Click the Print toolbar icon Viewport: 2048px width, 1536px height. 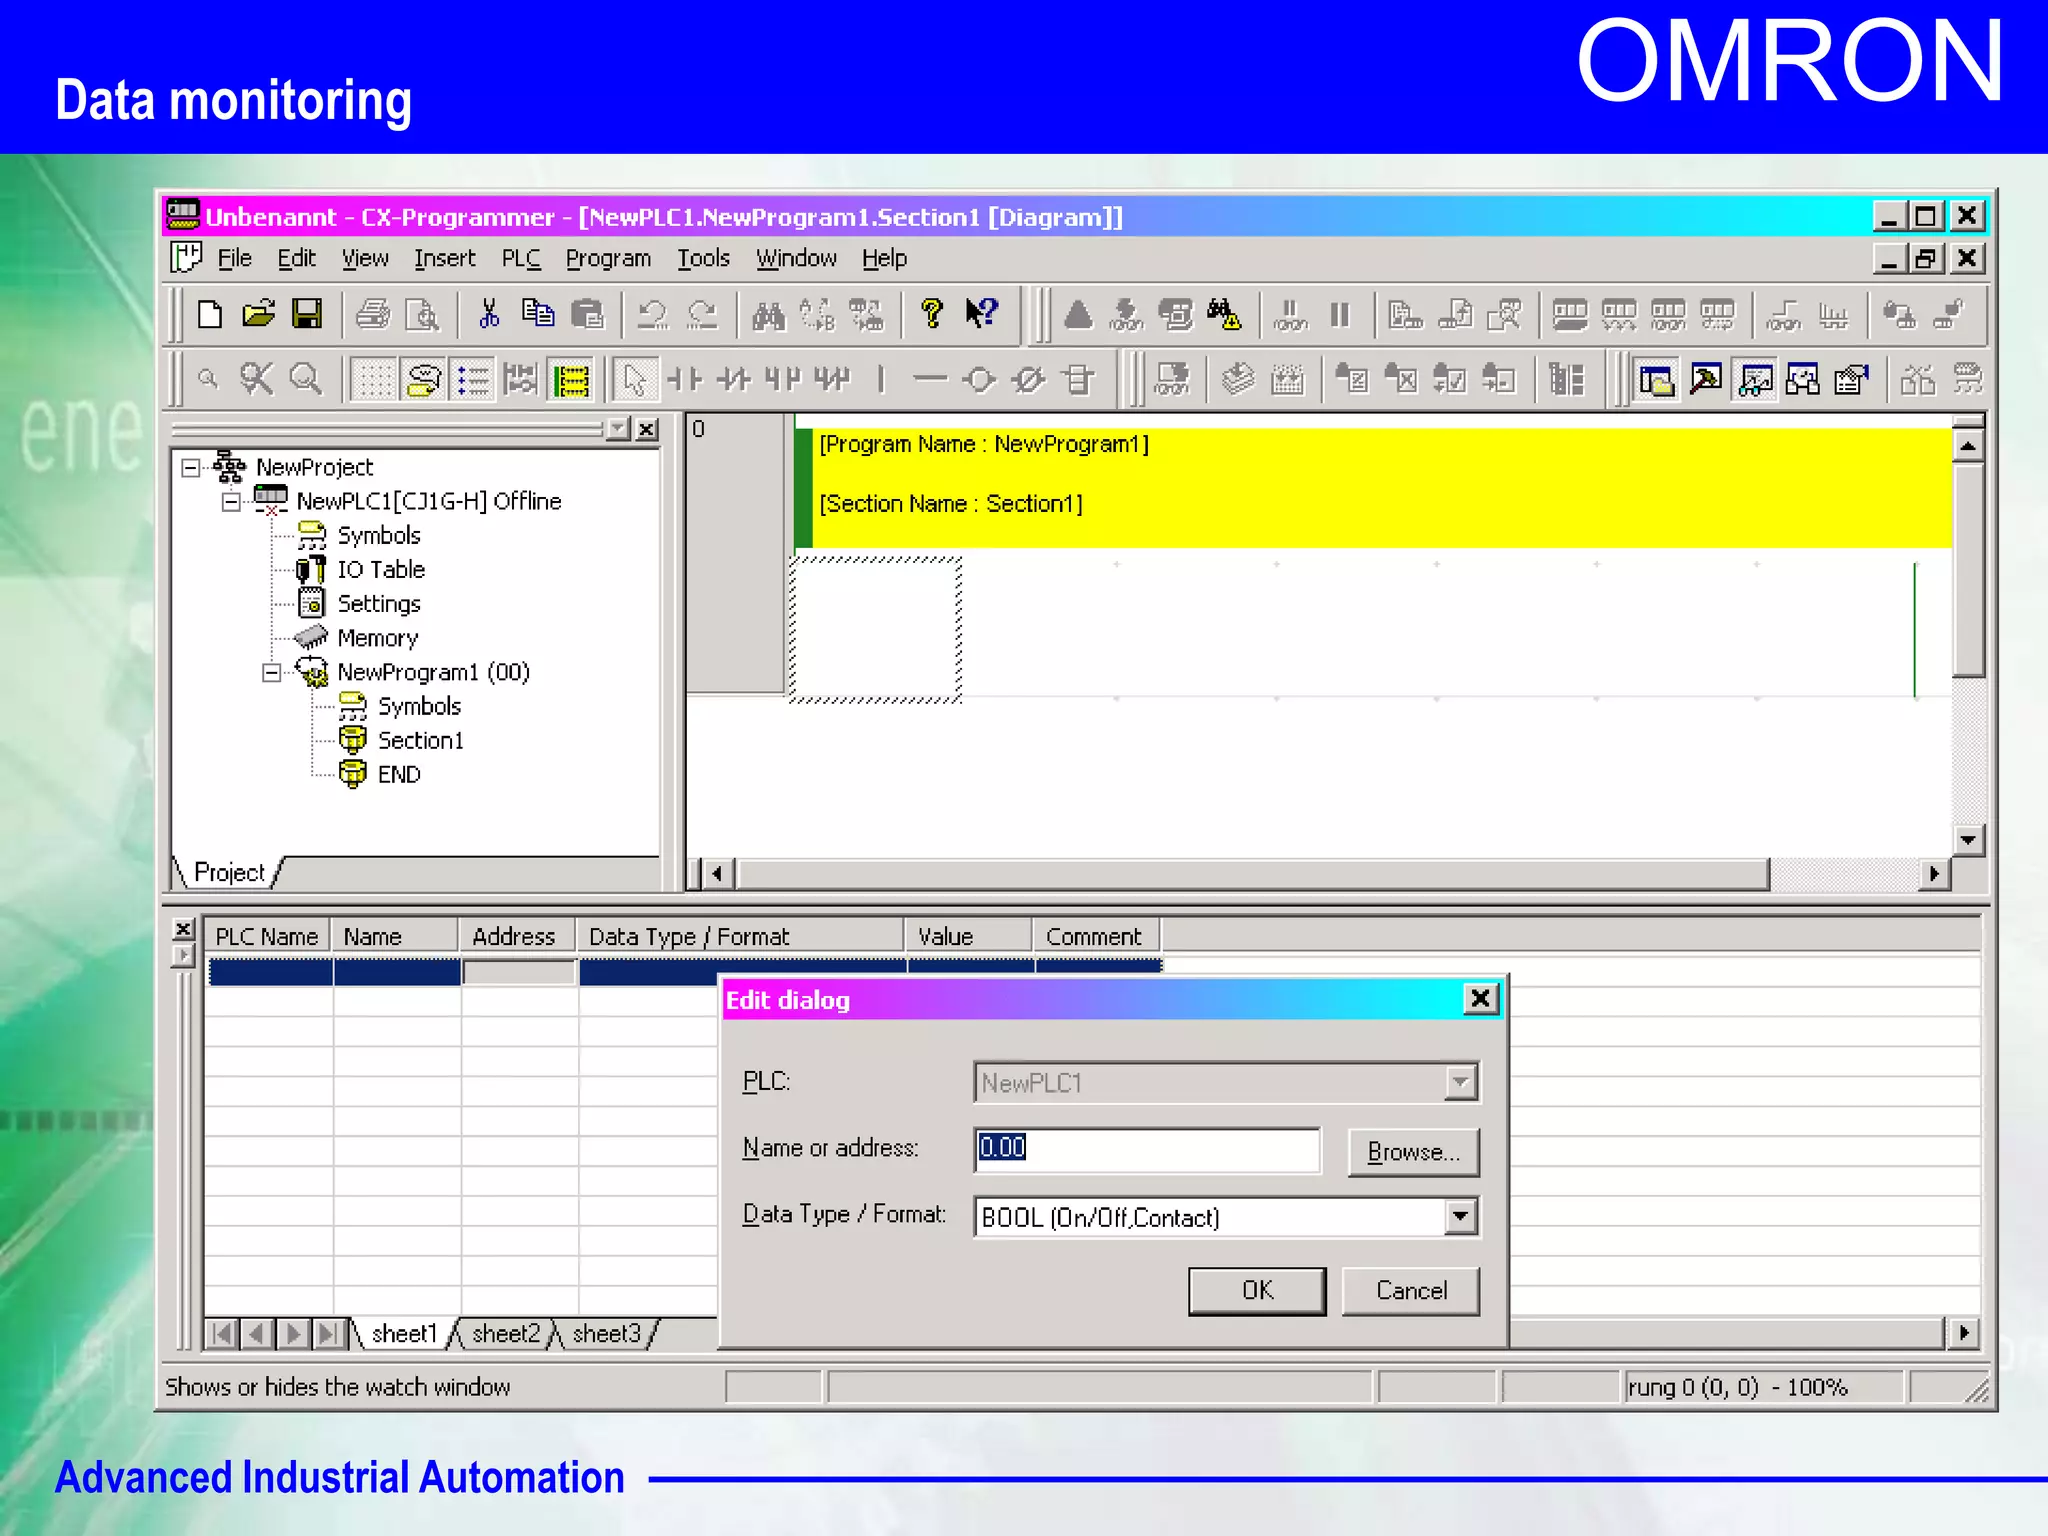tap(373, 314)
